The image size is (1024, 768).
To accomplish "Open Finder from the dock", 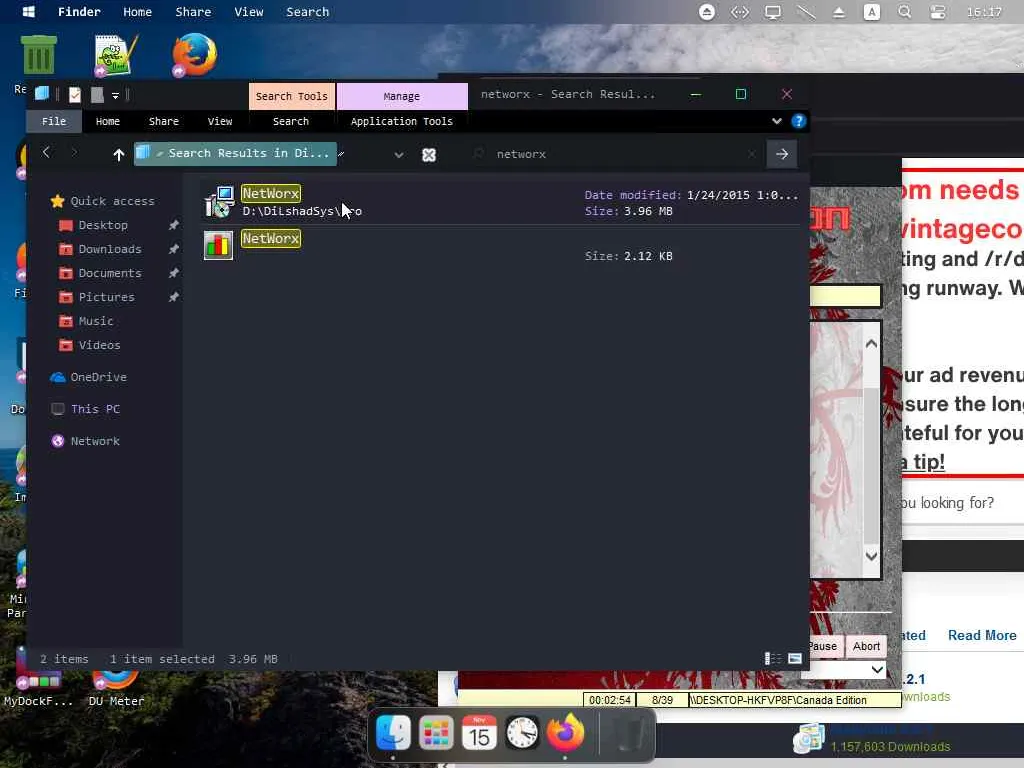I will click(393, 733).
